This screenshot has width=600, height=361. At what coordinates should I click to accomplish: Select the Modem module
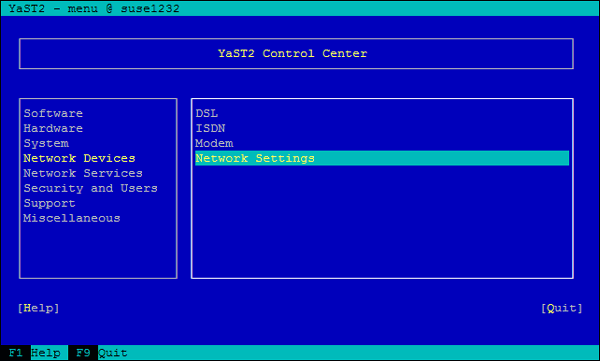pos(214,143)
